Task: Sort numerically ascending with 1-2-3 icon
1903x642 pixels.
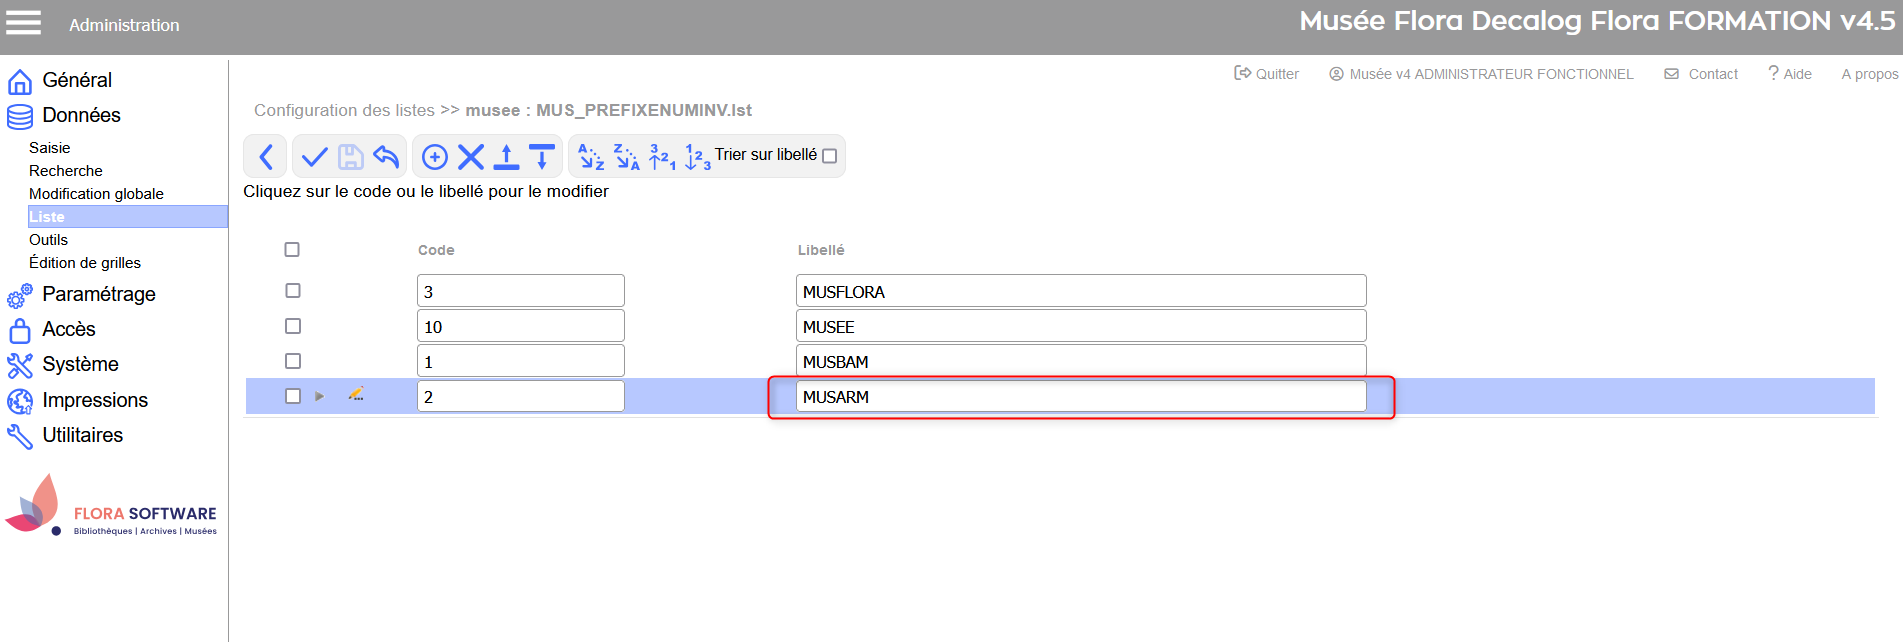Action: click(x=697, y=157)
